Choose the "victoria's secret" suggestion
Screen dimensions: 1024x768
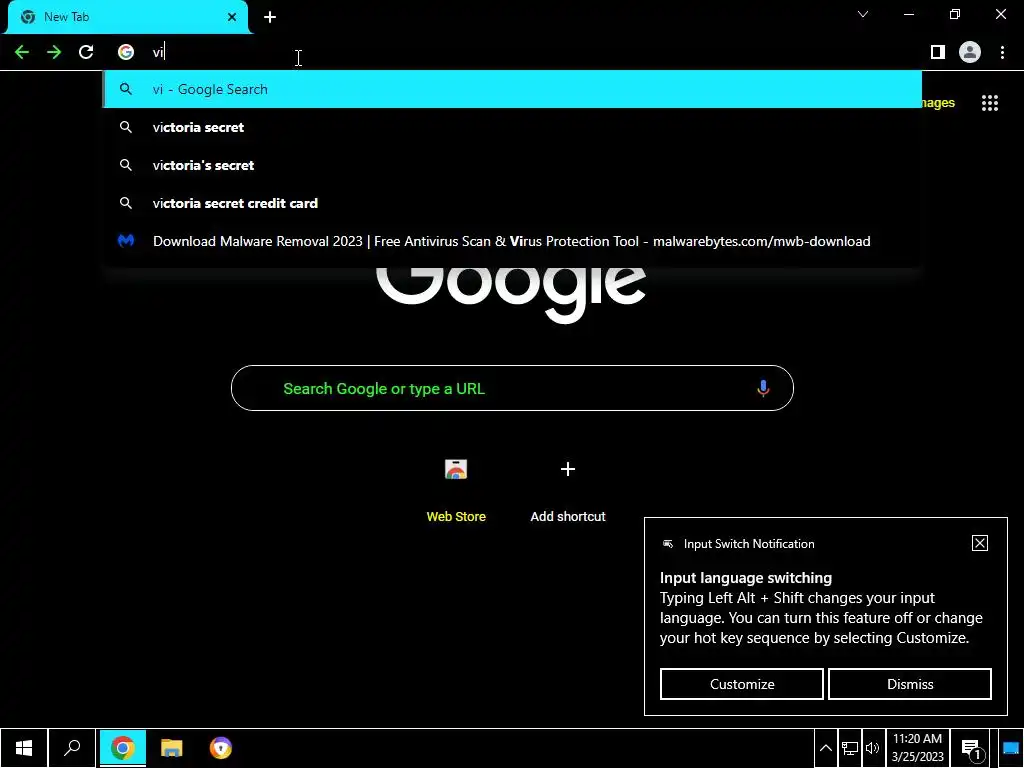click(512, 165)
